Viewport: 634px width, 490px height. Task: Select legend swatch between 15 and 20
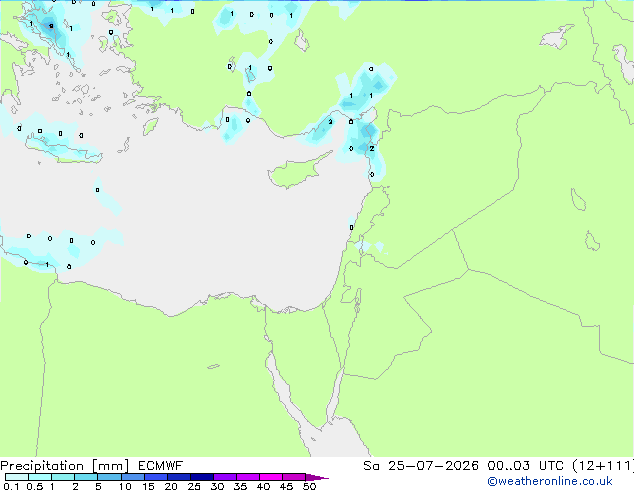[156, 477]
